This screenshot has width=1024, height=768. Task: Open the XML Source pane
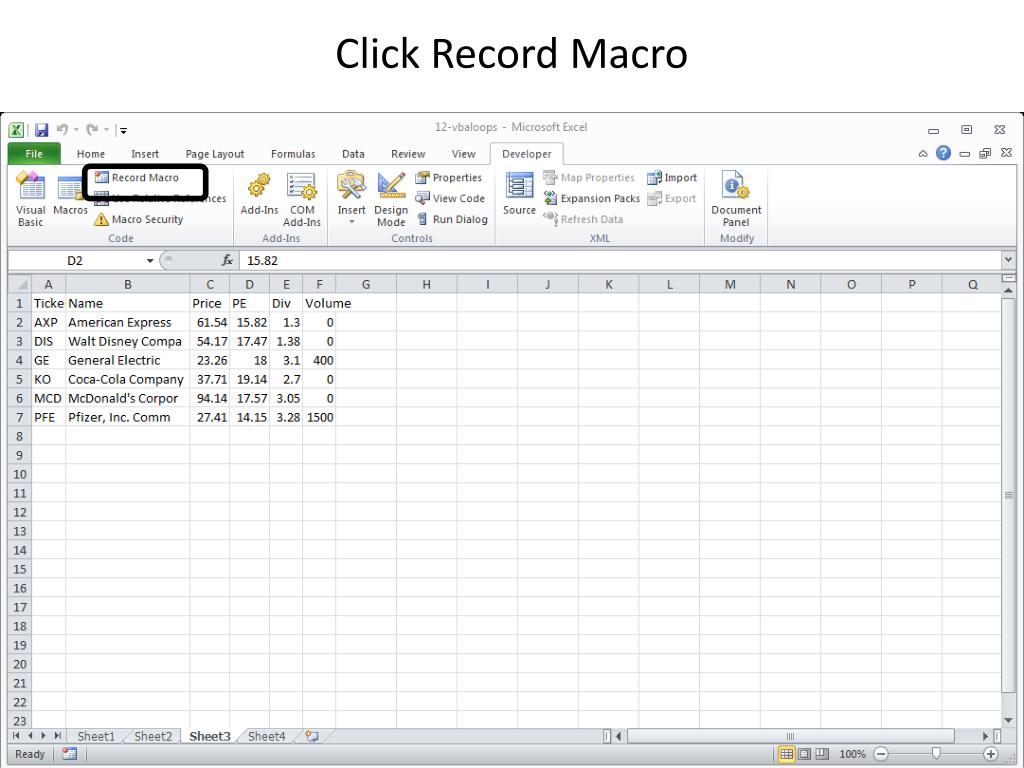(x=519, y=194)
